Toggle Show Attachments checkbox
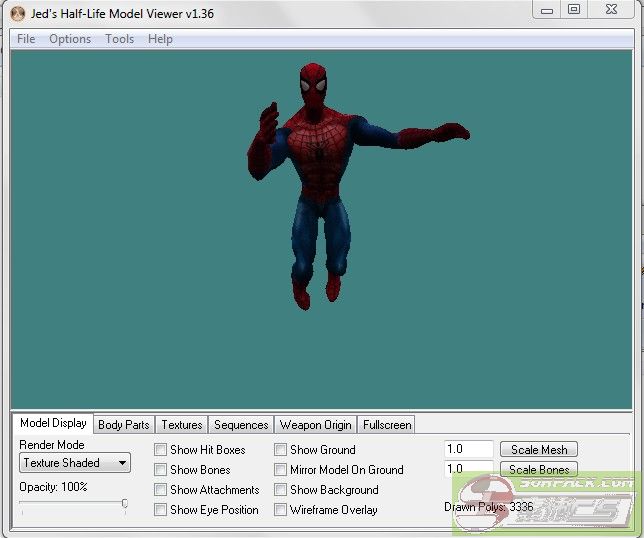Viewport: 644px width, 538px height. click(x=160, y=490)
